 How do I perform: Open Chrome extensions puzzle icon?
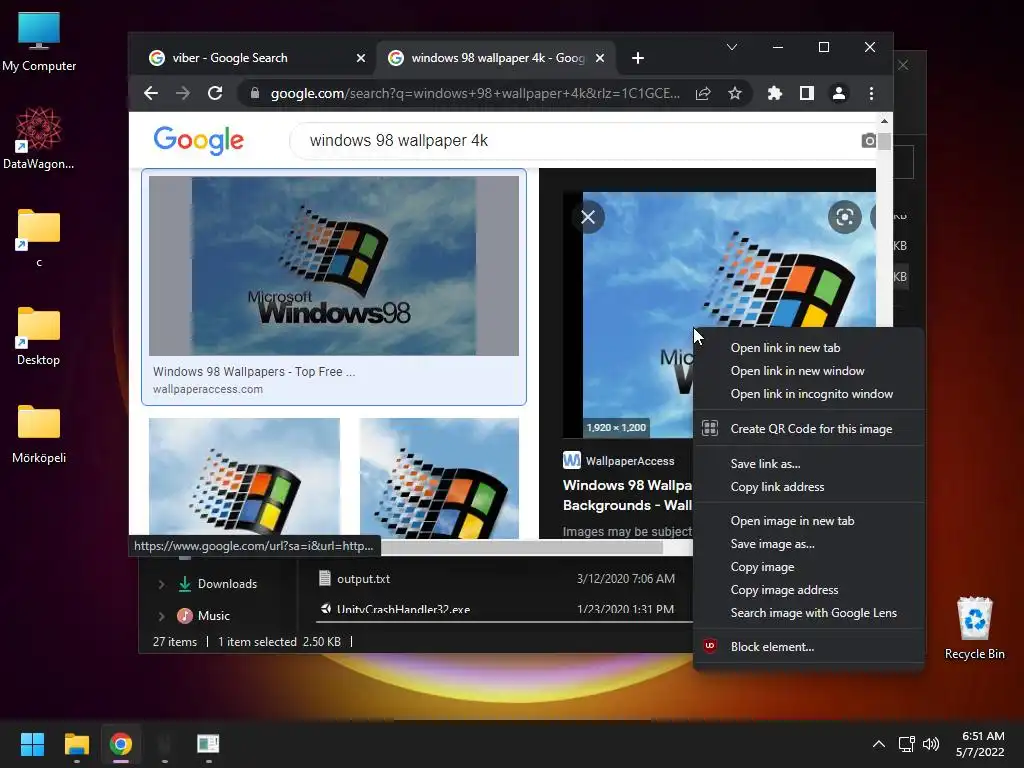pyautogui.click(x=775, y=93)
